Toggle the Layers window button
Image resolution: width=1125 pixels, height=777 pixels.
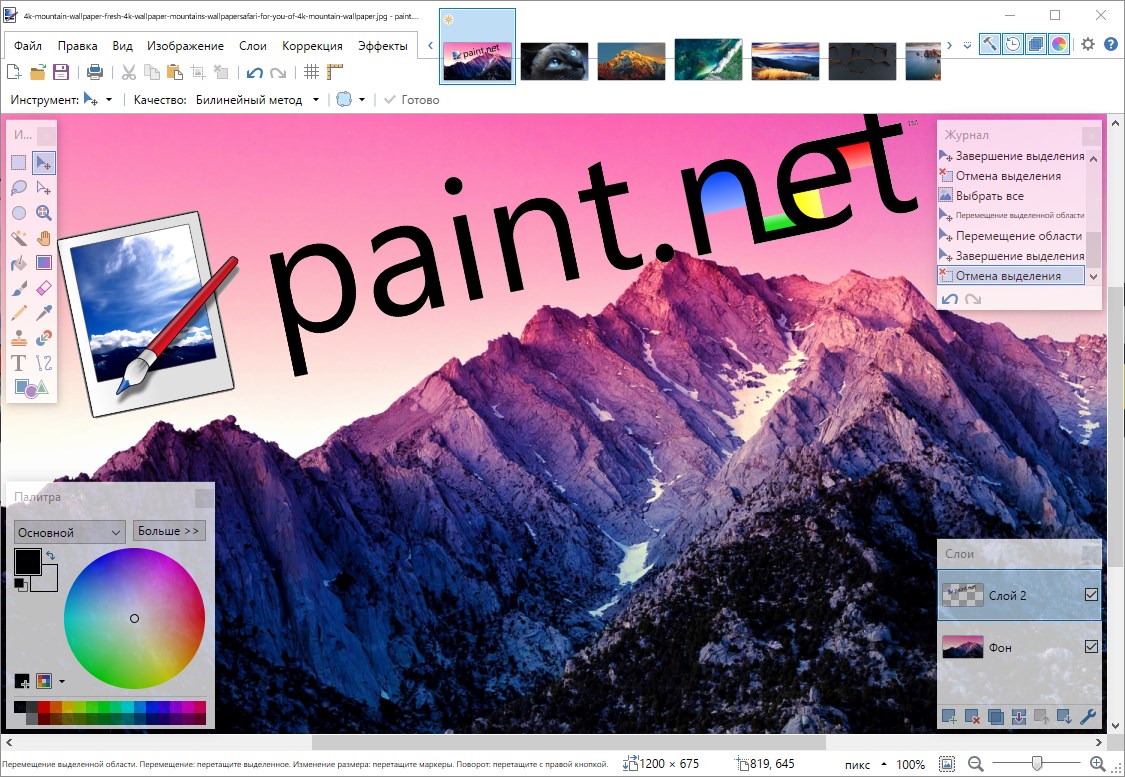click(1036, 44)
